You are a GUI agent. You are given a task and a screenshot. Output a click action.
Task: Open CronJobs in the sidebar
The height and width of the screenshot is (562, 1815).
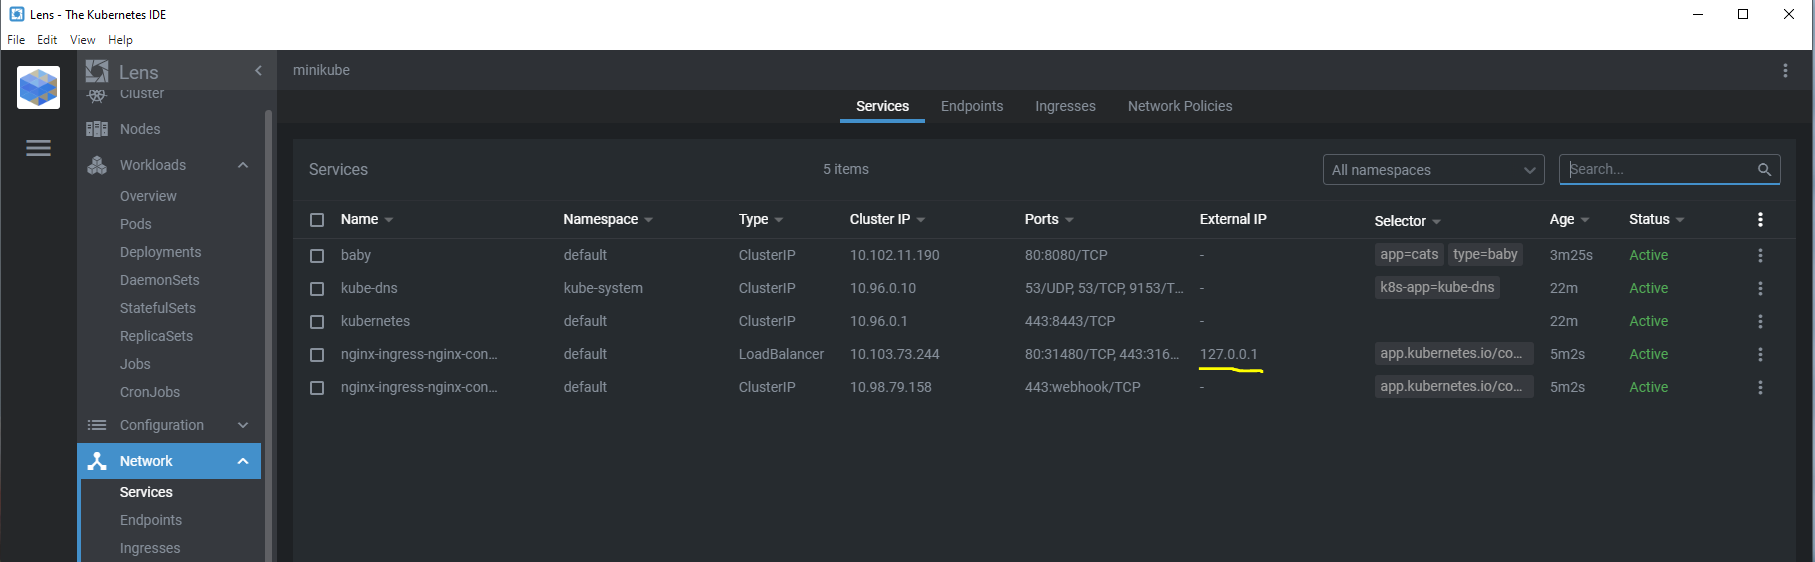click(x=150, y=392)
